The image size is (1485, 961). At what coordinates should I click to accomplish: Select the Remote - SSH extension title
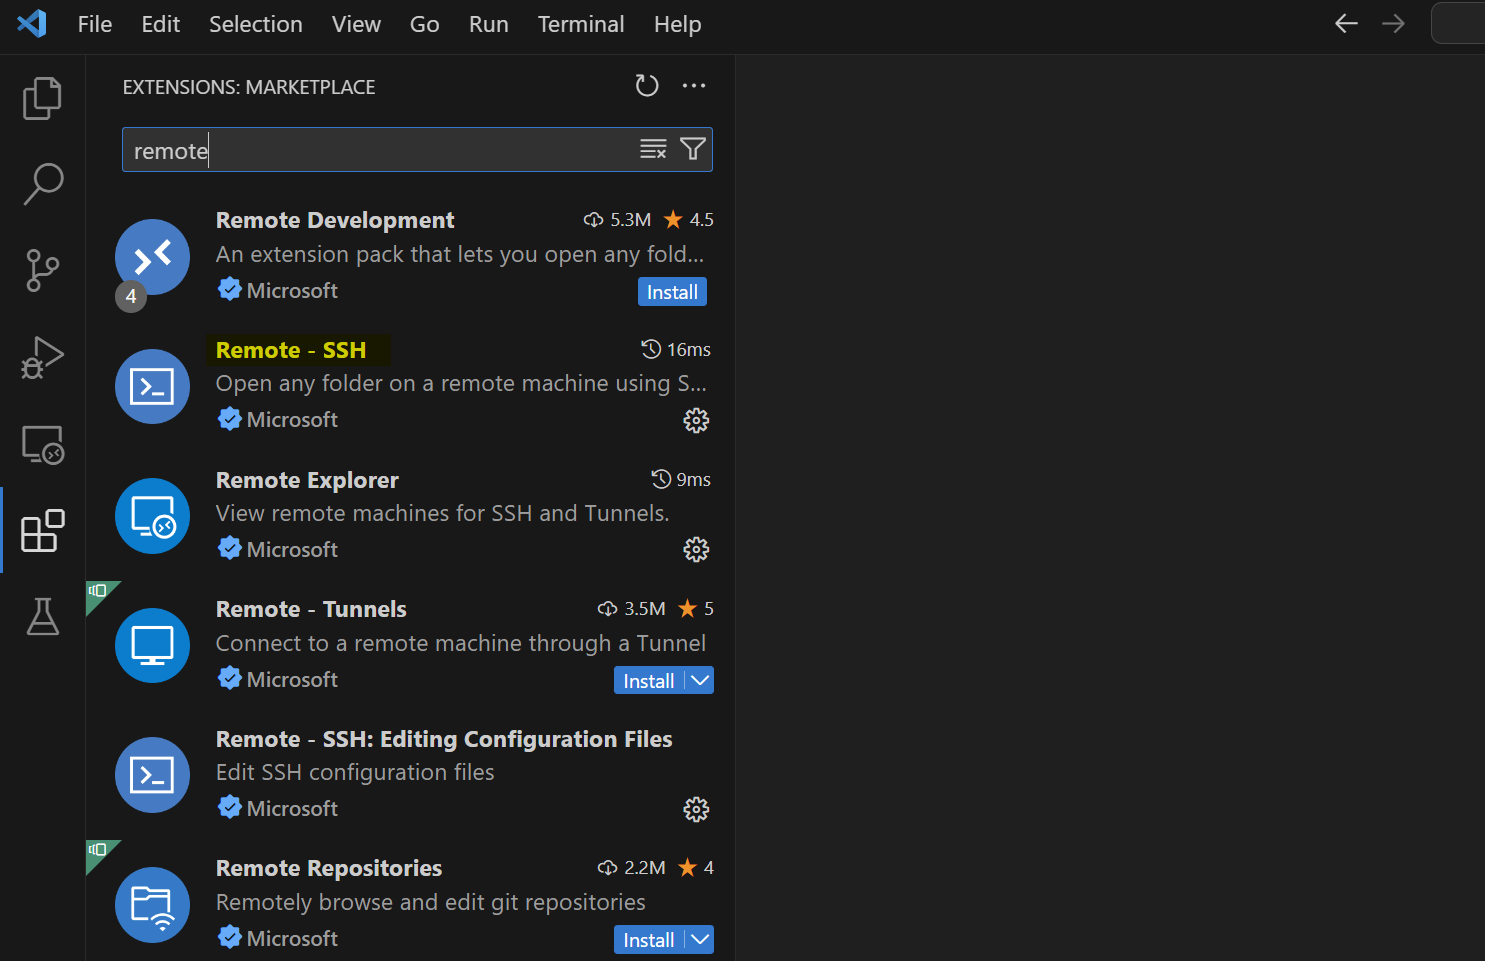pyautogui.click(x=291, y=350)
